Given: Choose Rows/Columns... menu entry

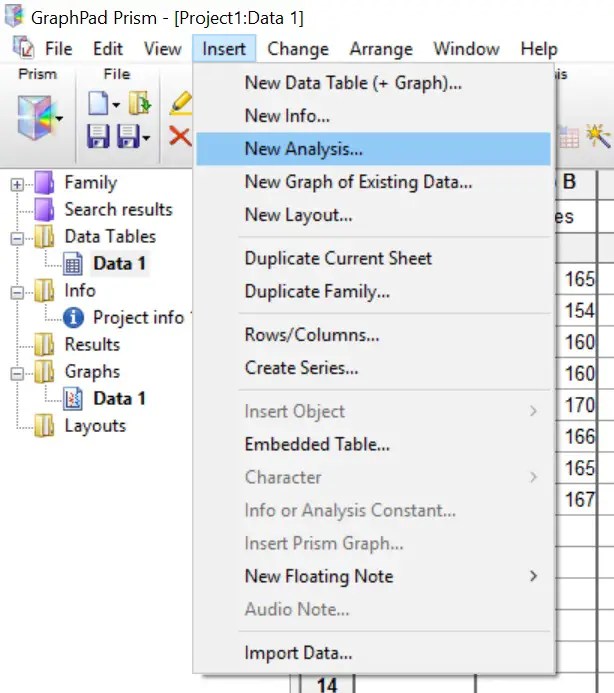Looking at the screenshot, I should click(x=374, y=335).
